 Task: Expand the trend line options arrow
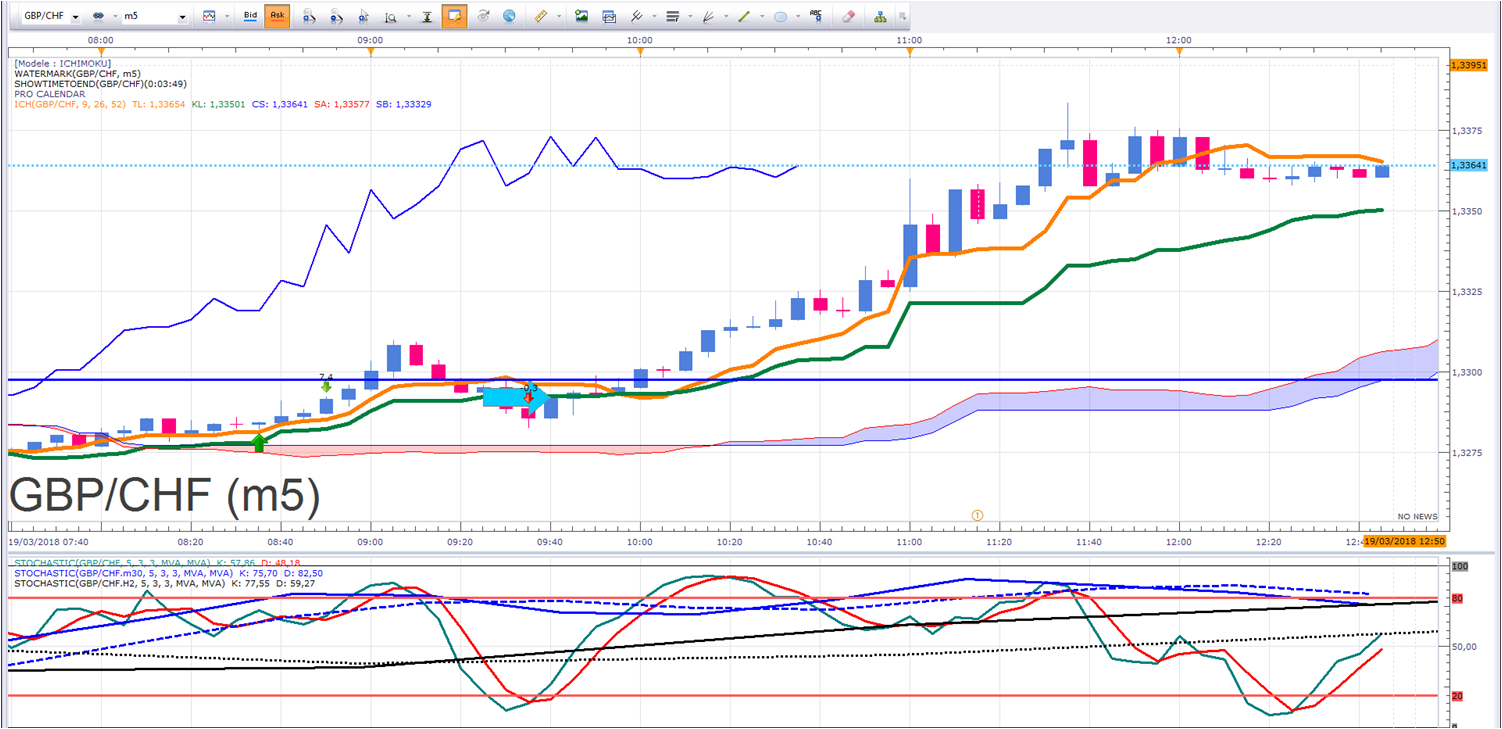760,17
